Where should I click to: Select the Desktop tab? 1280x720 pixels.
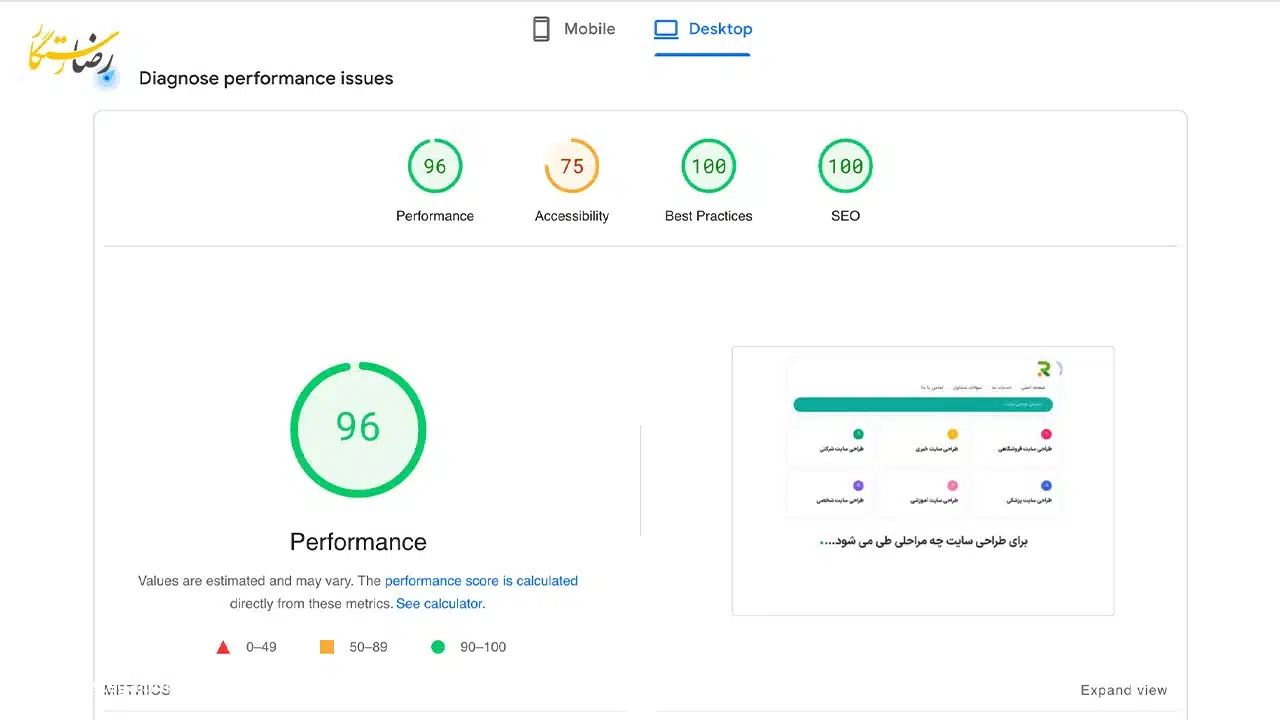point(703,29)
